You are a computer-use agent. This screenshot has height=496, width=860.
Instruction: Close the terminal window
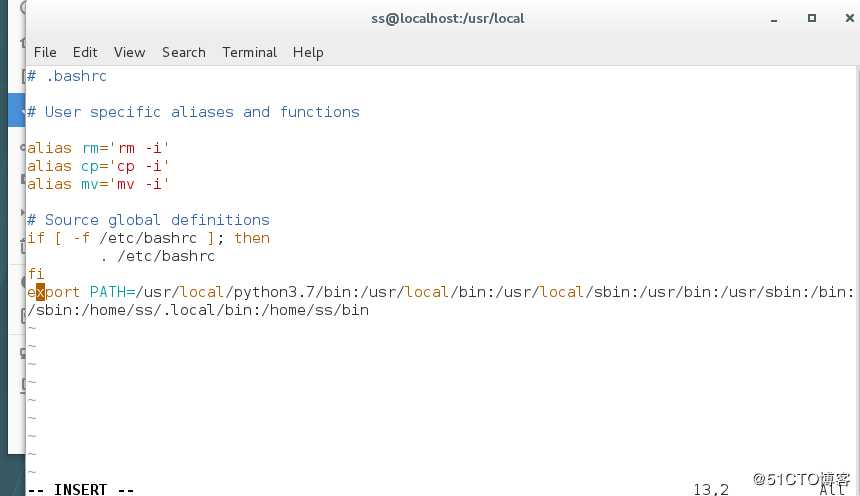[850, 18]
